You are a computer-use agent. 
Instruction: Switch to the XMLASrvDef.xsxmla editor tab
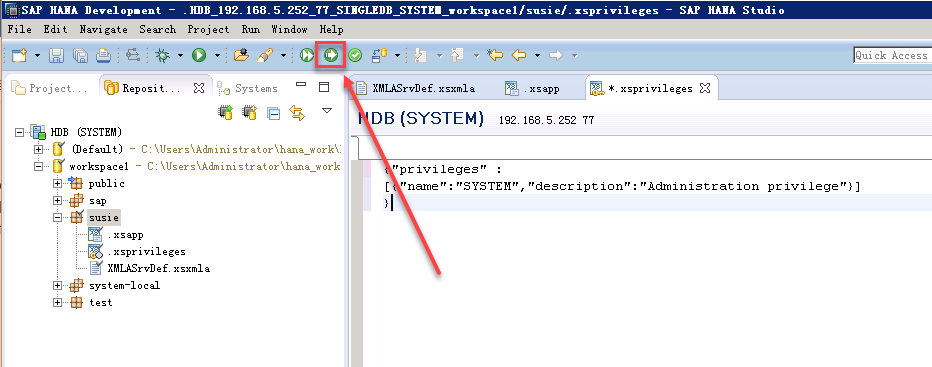(x=415, y=89)
